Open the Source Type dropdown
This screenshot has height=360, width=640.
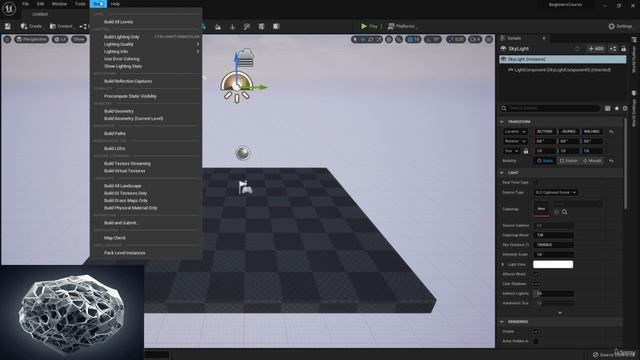(556, 192)
